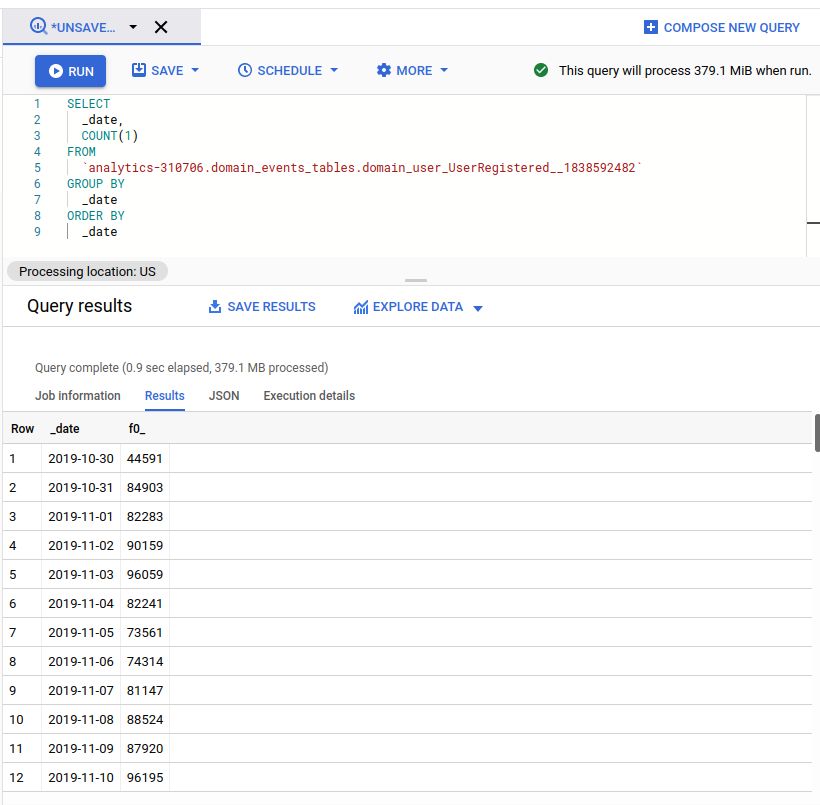Screen dimensions: 820x805
Task: Click the COUNT(1) expression in editor
Action: (x=110, y=136)
